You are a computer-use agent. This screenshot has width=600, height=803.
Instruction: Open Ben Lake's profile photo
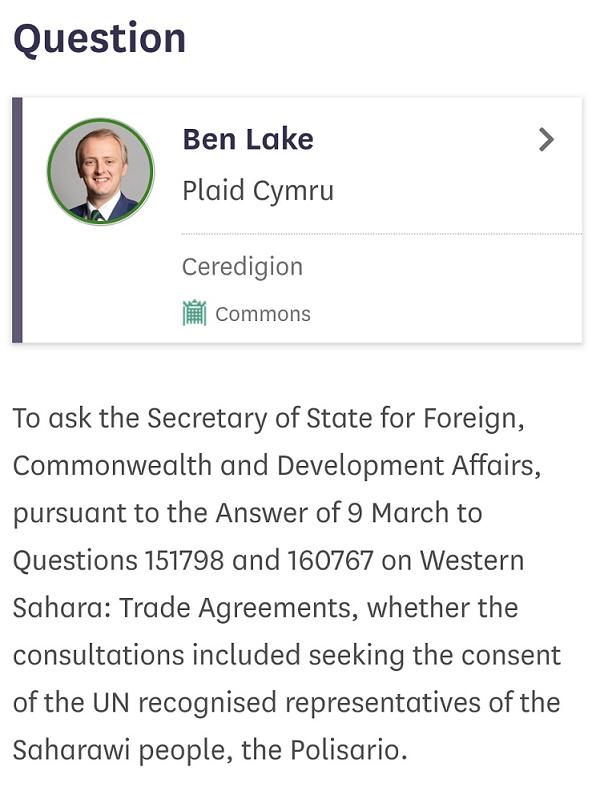coord(100,171)
